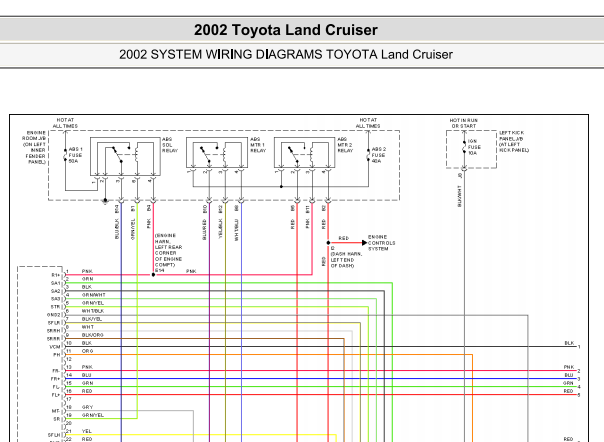Click the "LEFT KICK PANEL J/B" description

(514, 141)
